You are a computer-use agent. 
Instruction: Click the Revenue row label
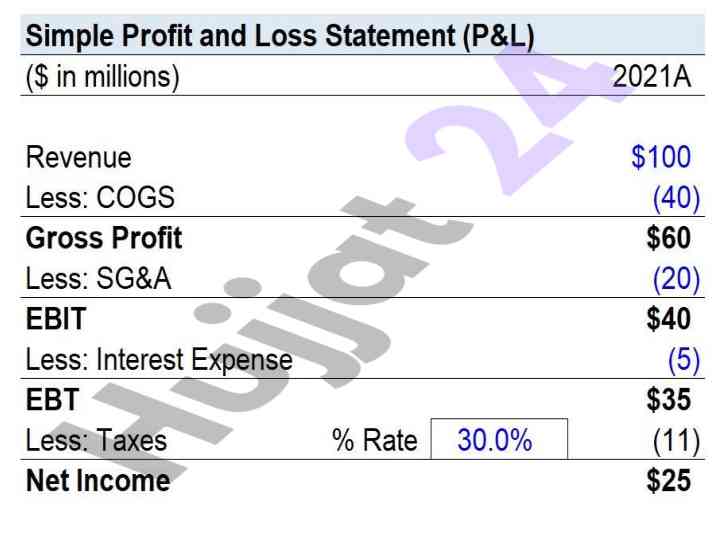(79, 158)
